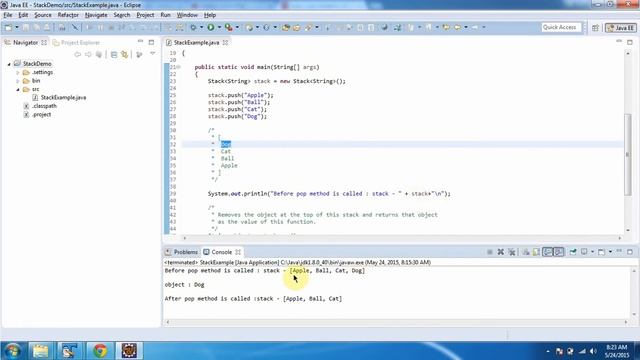640x360 pixels.
Task: Switch to the Problems tab
Action: 182,252
